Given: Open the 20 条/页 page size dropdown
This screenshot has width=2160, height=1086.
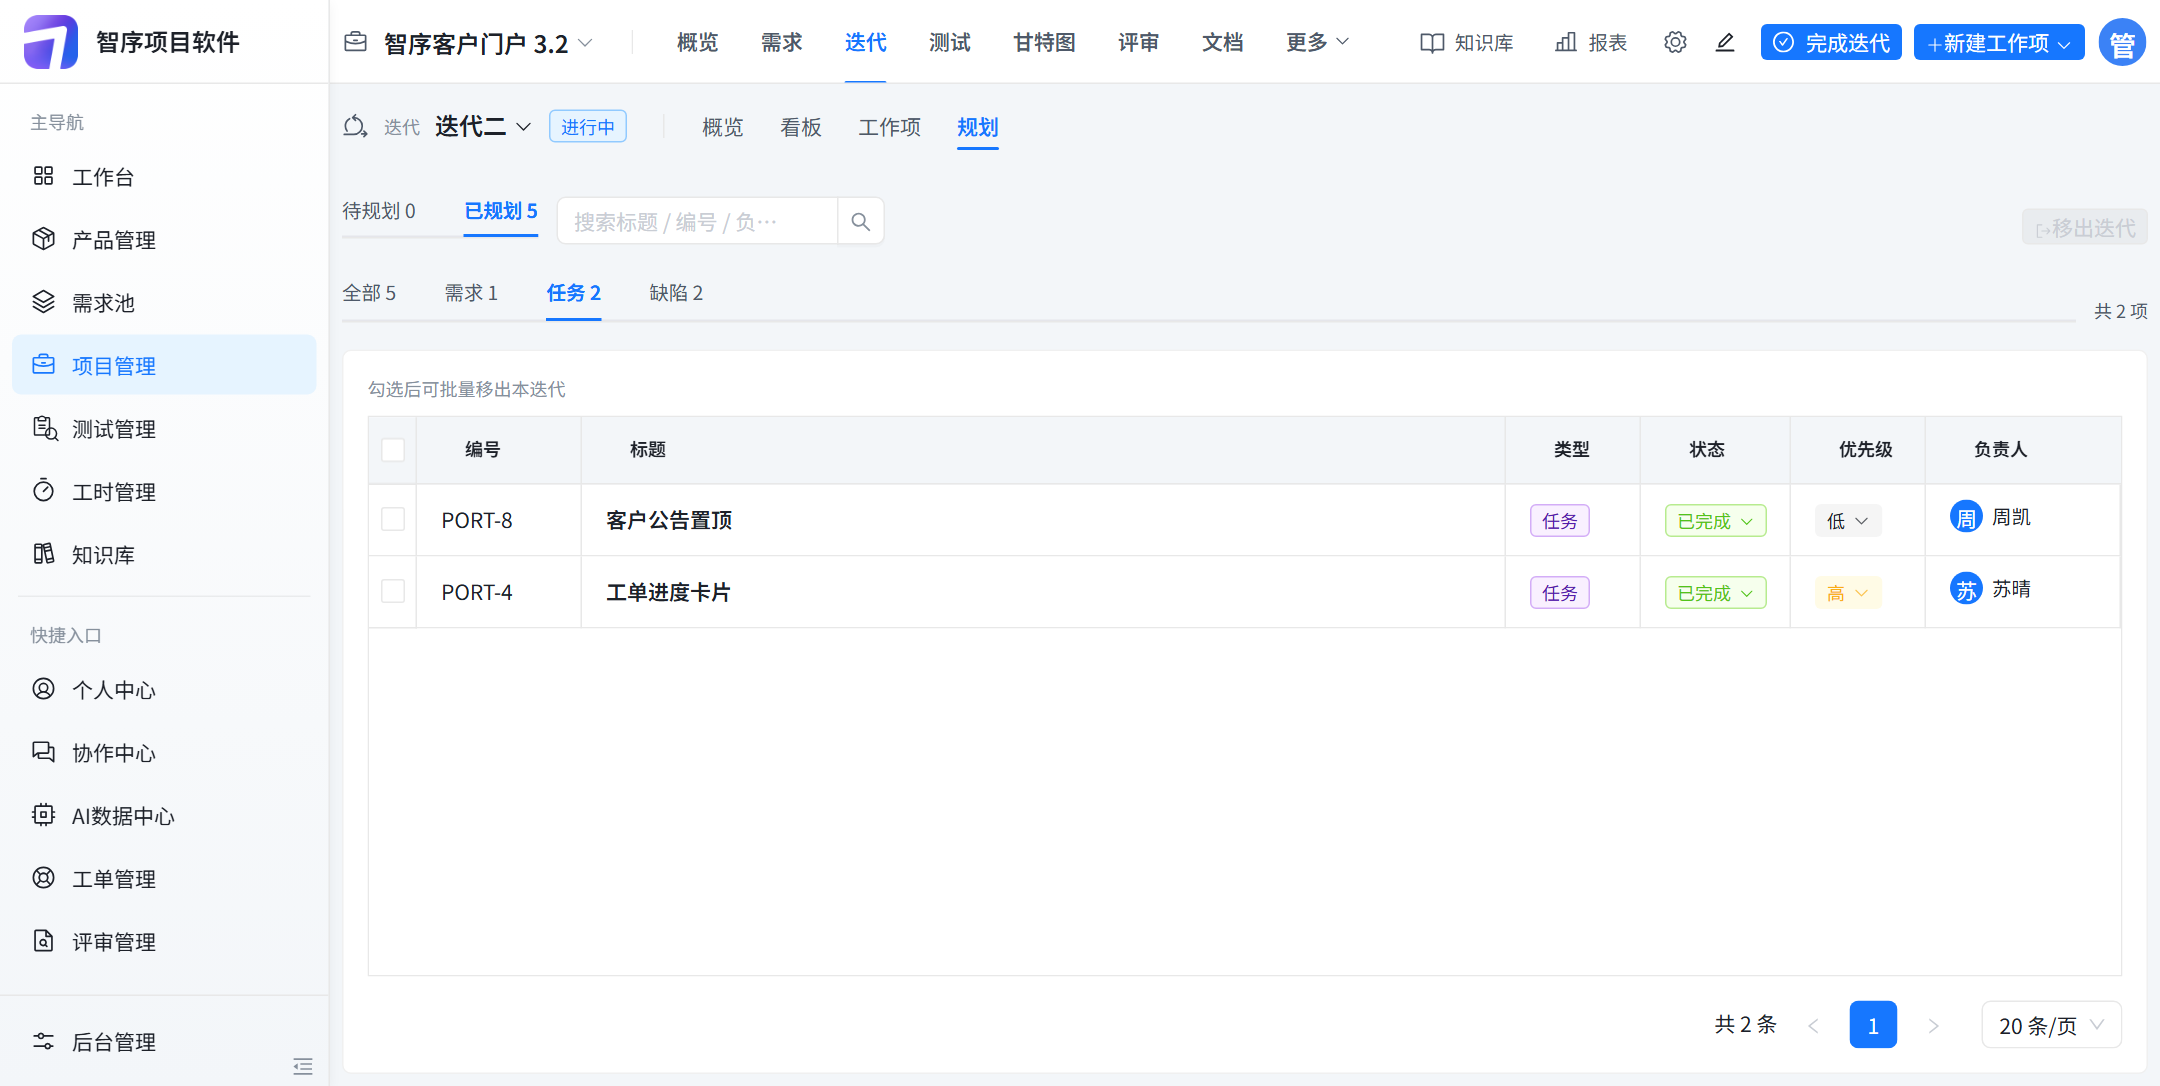Looking at the screenshot, I should click(x=2051, y=1025).
